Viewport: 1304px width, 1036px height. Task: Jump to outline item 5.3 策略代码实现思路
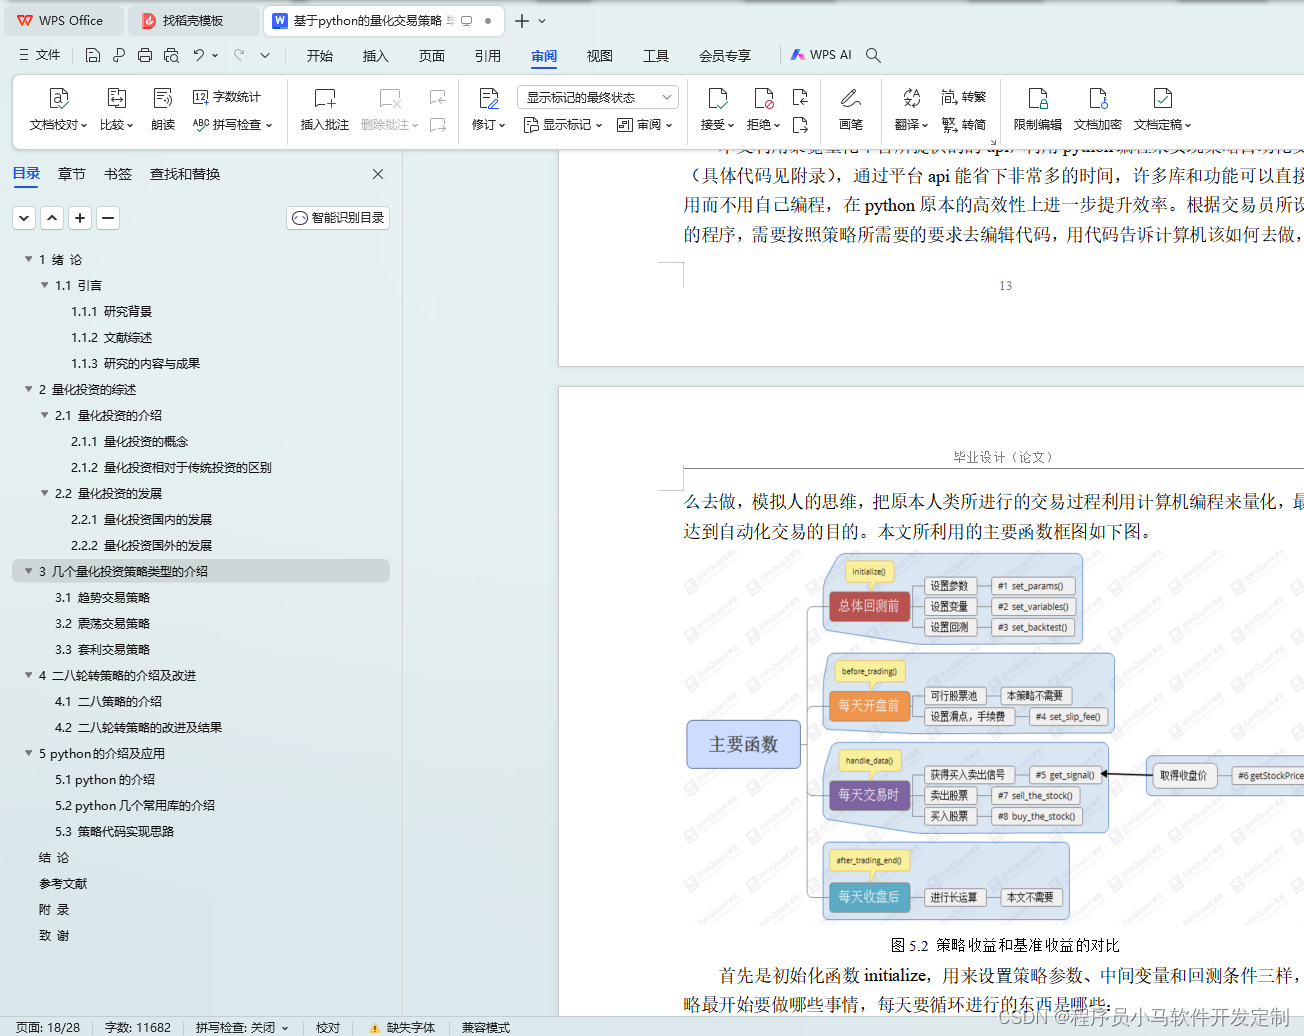pos(114,831)
